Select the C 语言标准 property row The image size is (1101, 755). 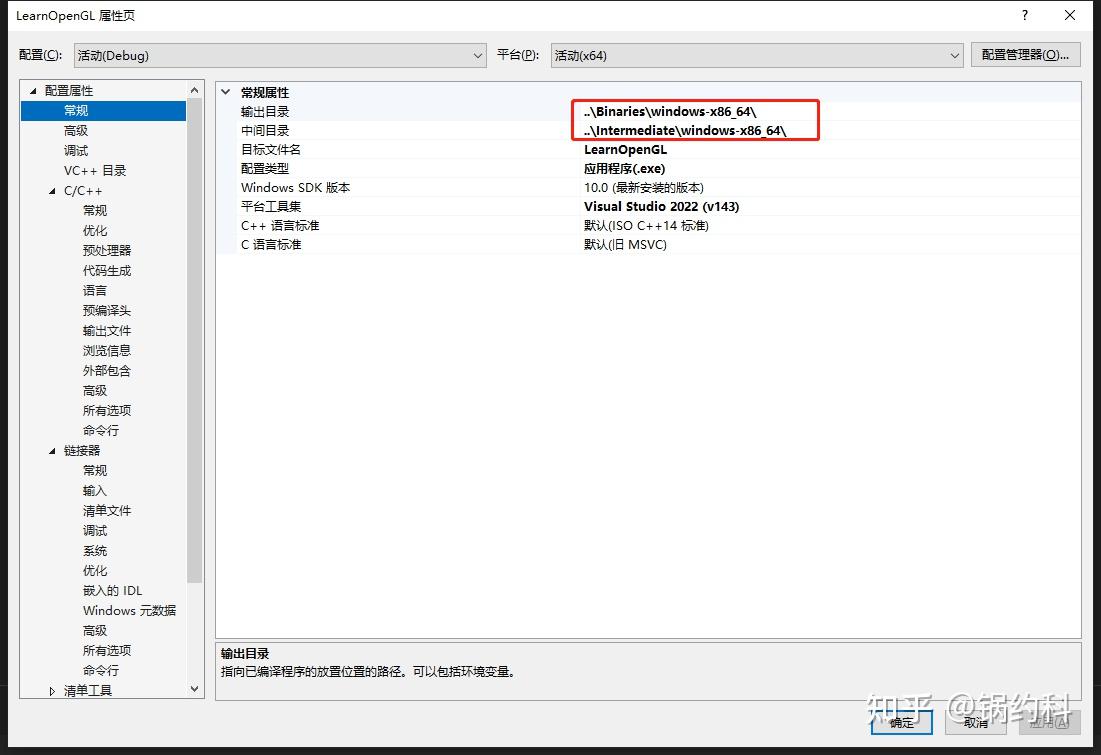point(649,244)
